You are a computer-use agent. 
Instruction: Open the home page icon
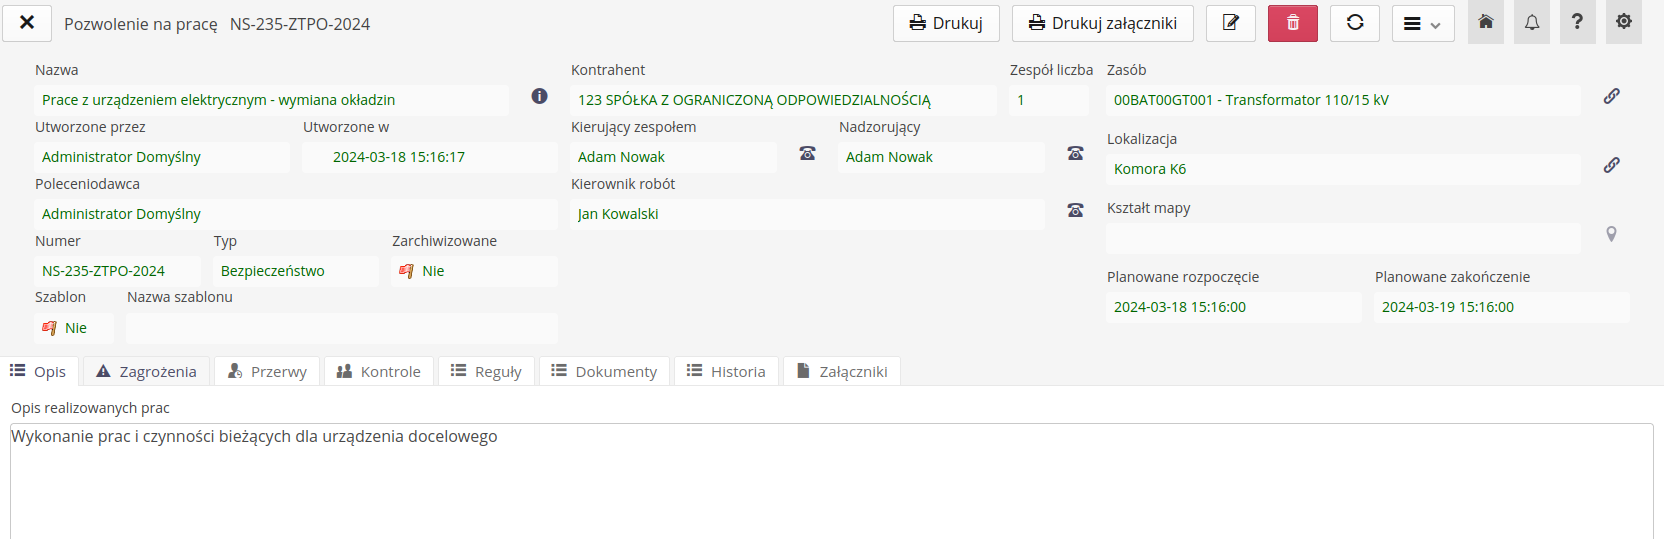coord(1485,22)
